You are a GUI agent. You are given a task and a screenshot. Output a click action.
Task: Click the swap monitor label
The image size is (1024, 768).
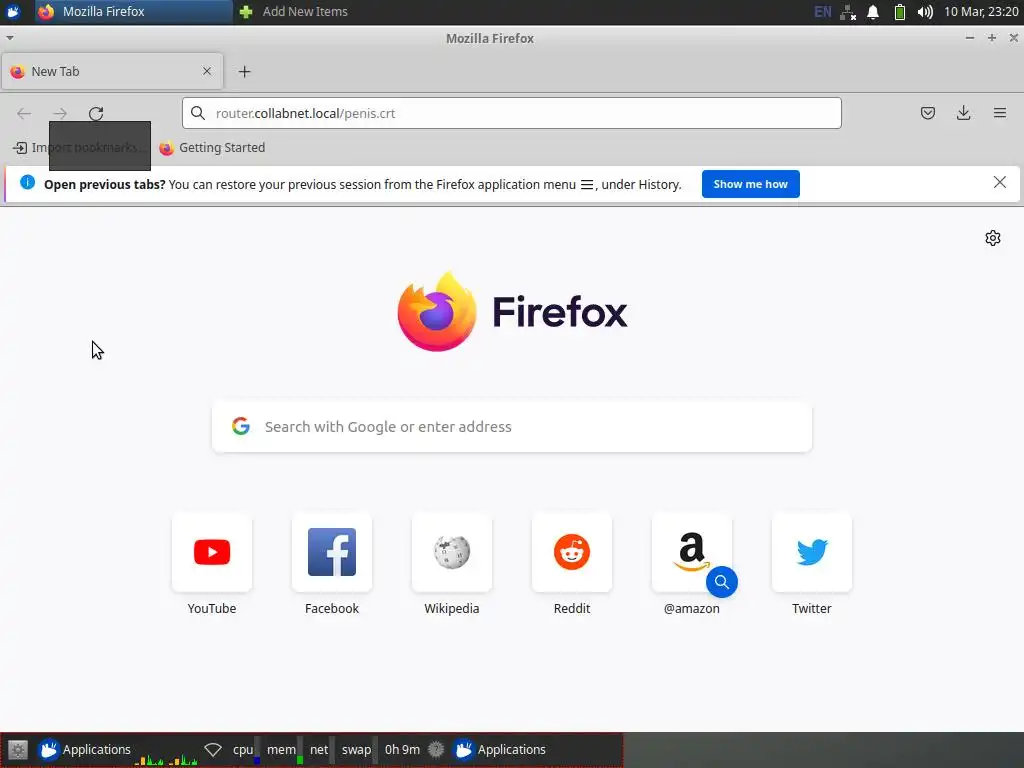point(357,750)
